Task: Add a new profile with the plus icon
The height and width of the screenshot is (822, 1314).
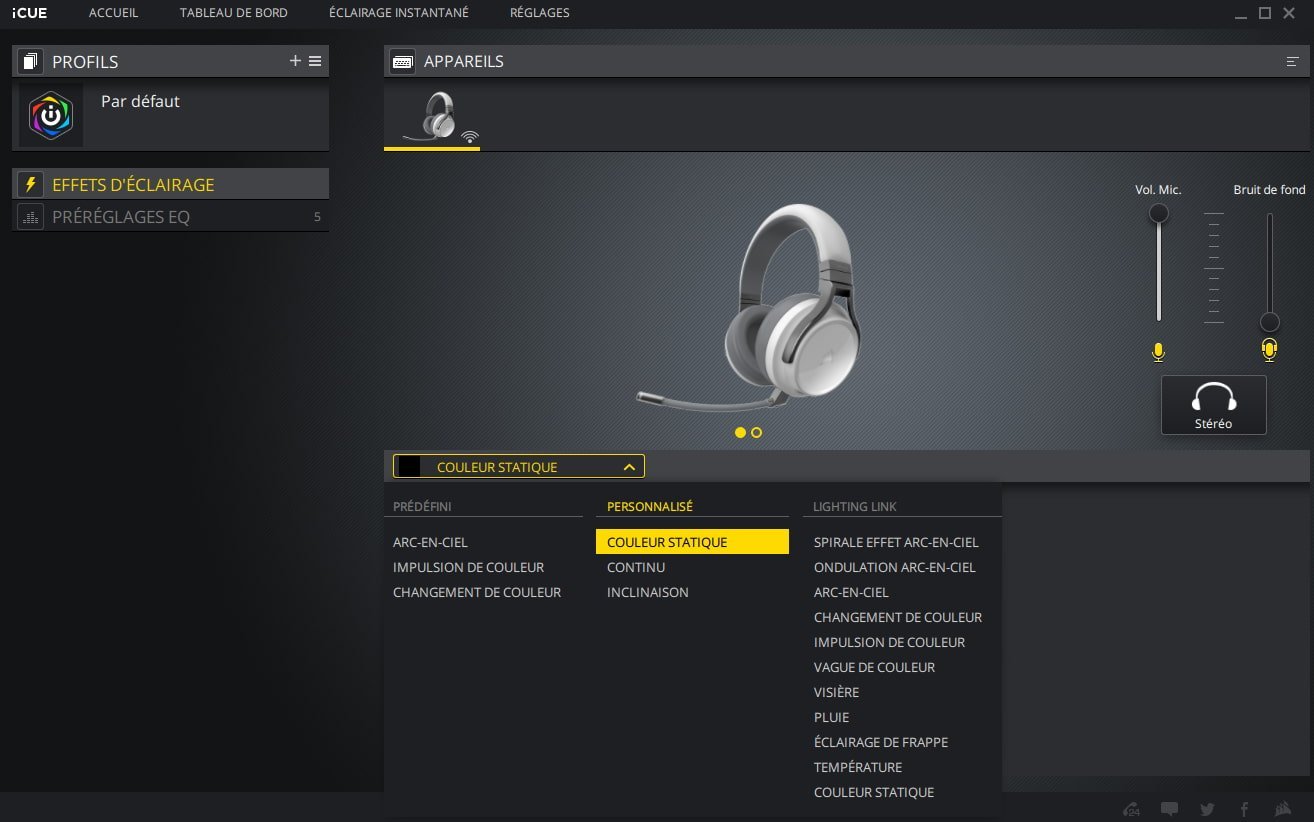Action: 295,61
